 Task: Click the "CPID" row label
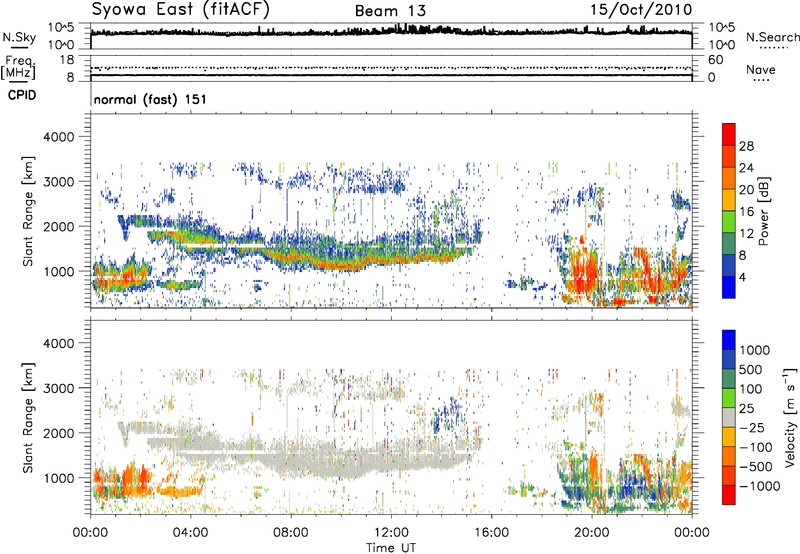pyautogui.click(x=22, y=95)
